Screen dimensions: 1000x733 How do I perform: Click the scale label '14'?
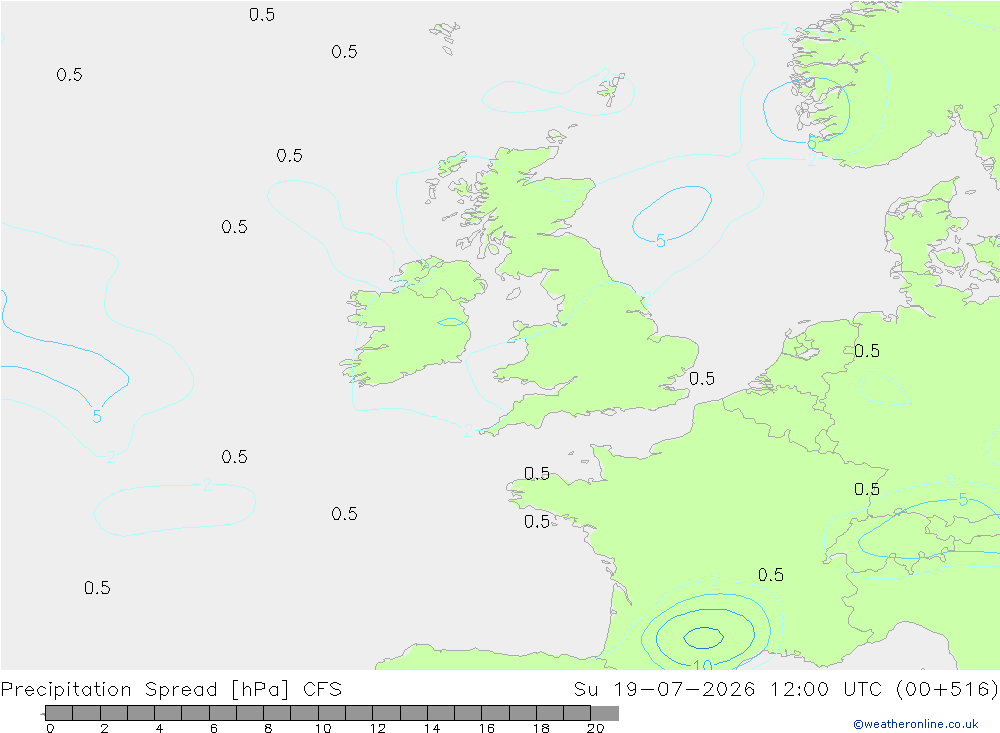coord(432,728)
